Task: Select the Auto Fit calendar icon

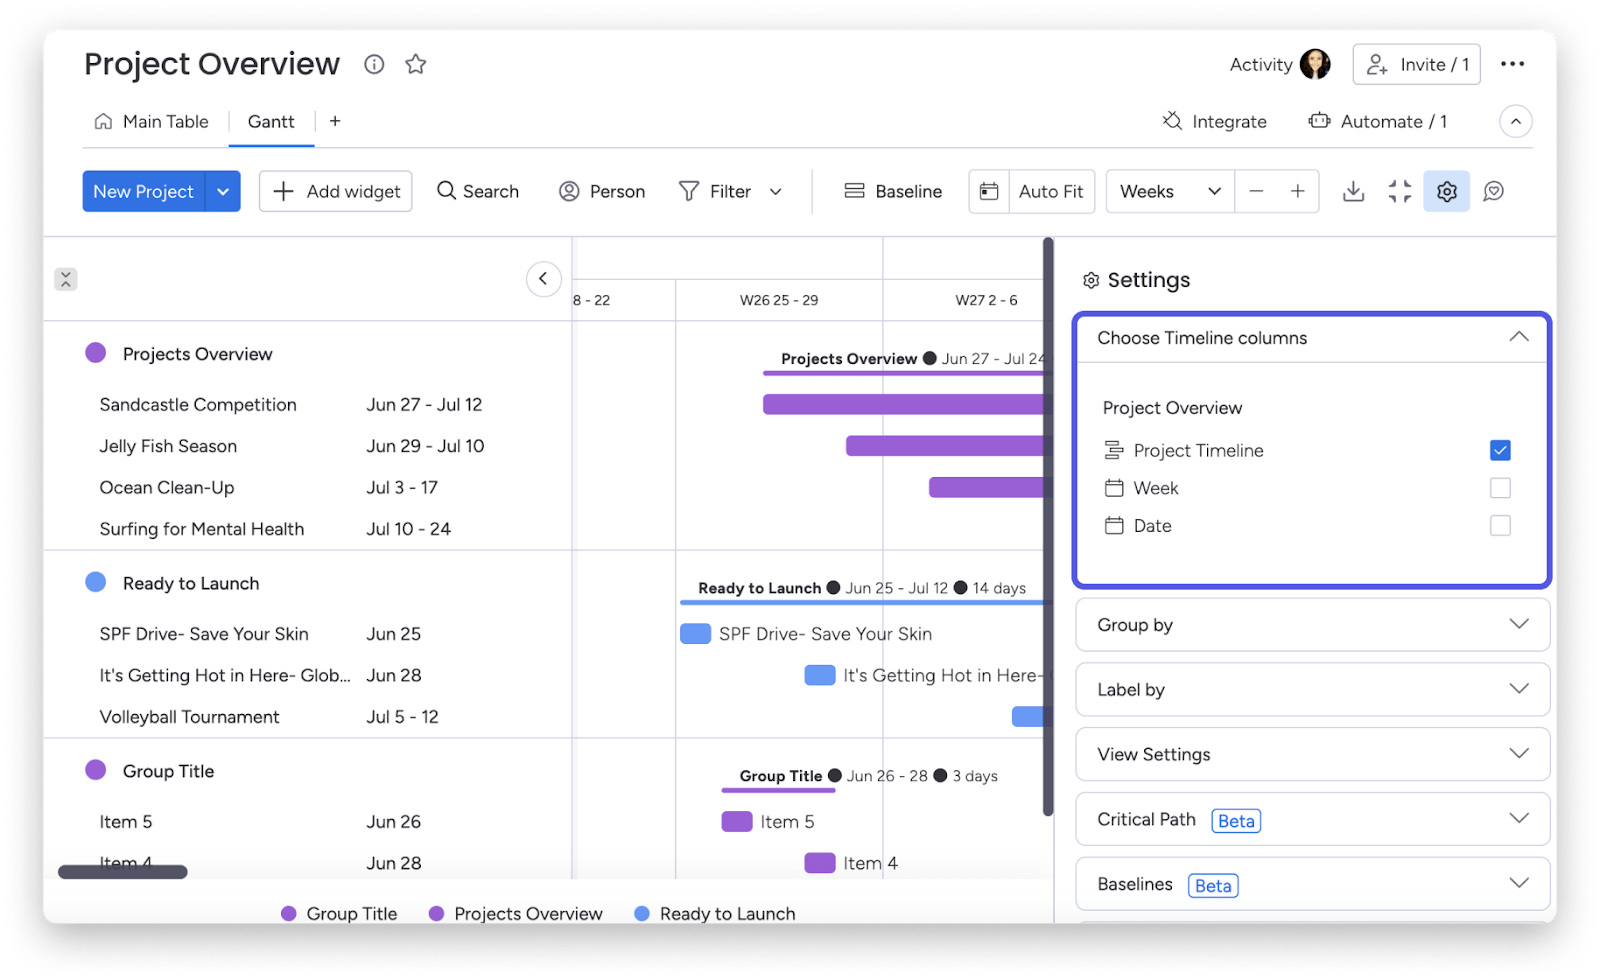Action: click(x=989, y=191)
